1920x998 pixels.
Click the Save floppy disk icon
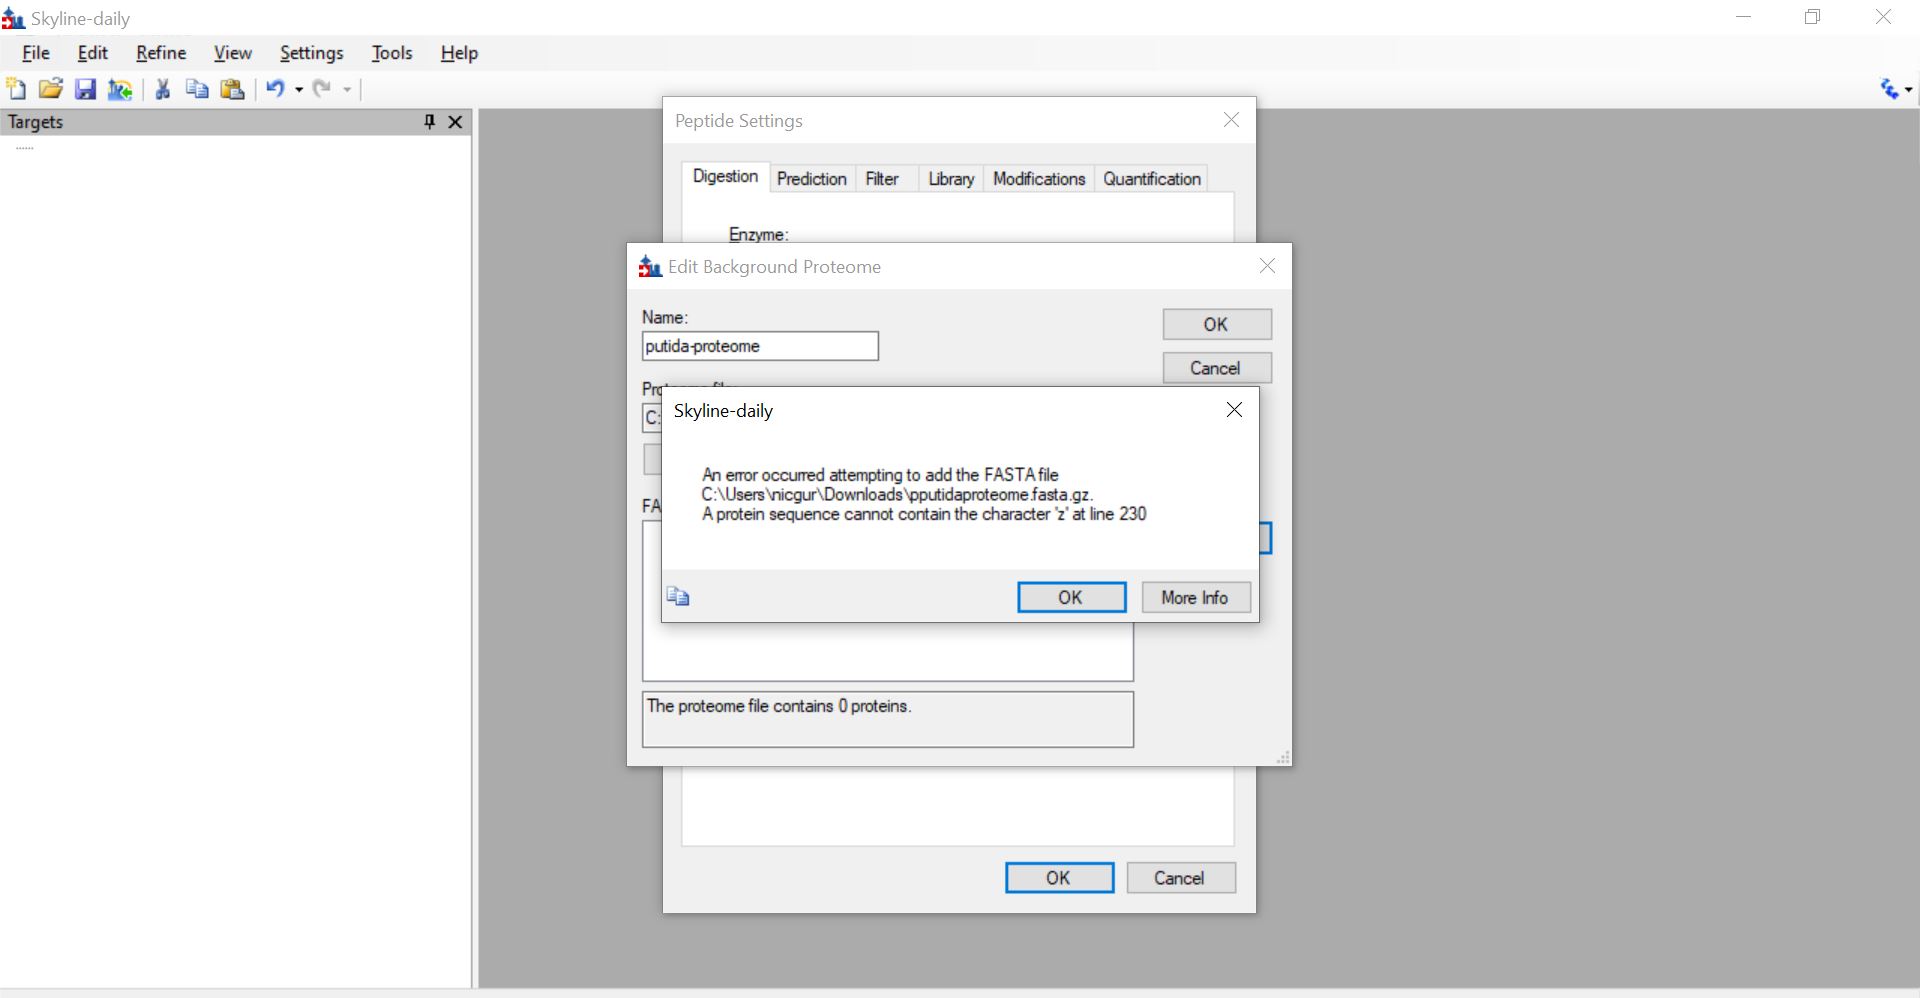[86, 89]
